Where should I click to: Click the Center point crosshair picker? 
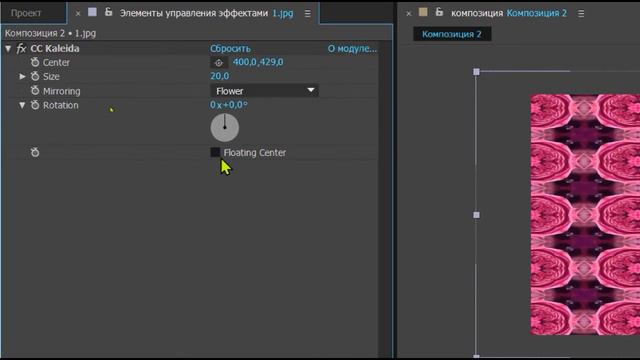pos(219,63)
